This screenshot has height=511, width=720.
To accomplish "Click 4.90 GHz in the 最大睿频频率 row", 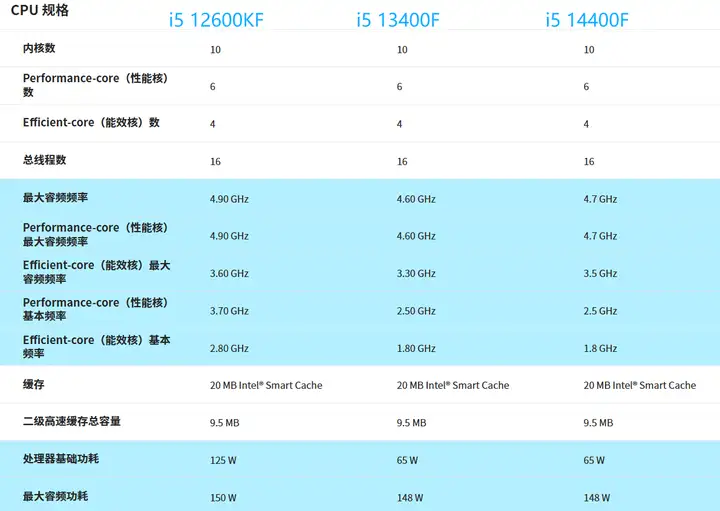I will (x=229, y=199).
